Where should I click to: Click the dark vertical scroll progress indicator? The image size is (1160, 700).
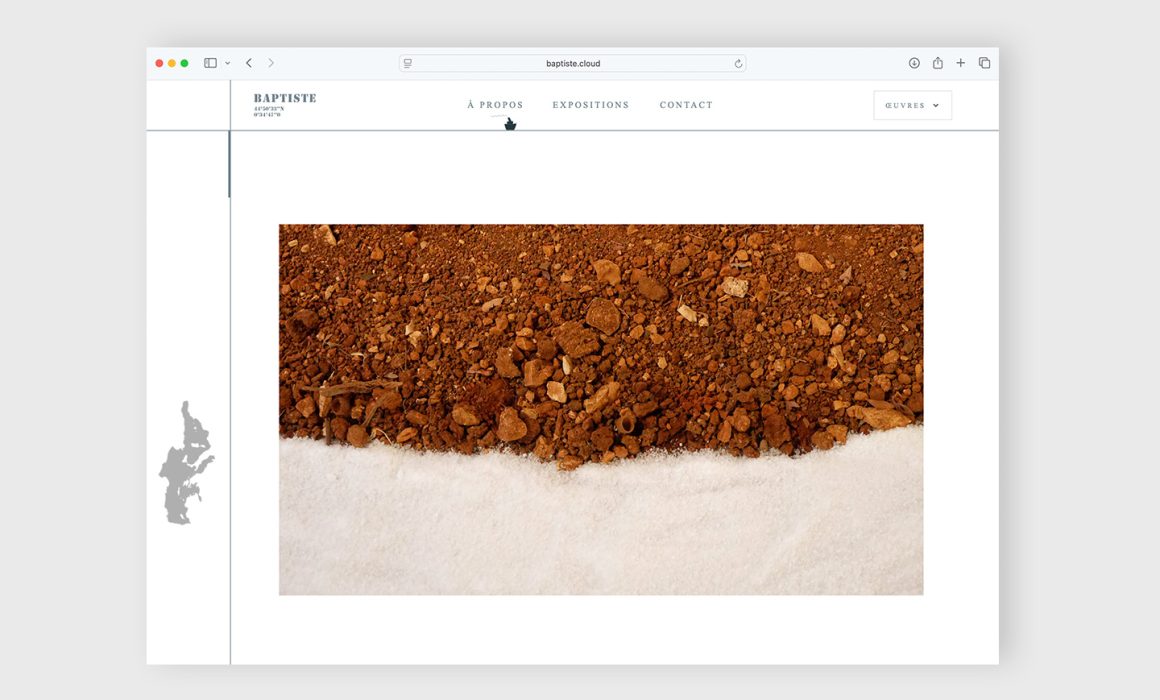click(229, 165)
